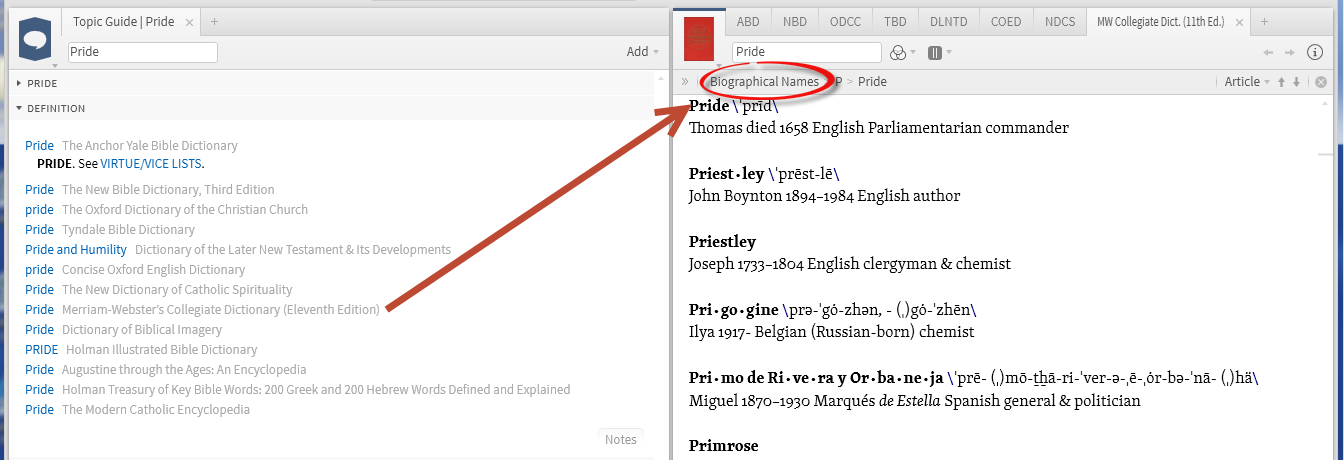Open the Add dropdown in the Topic Guide

pyautogui.click(x=642, y=52)
